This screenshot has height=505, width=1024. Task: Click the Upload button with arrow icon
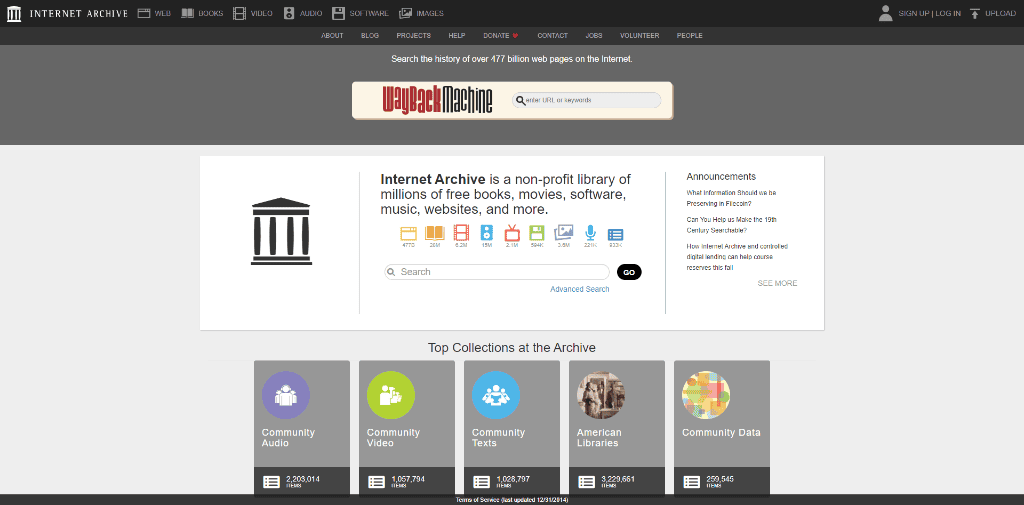pos(993,13)
